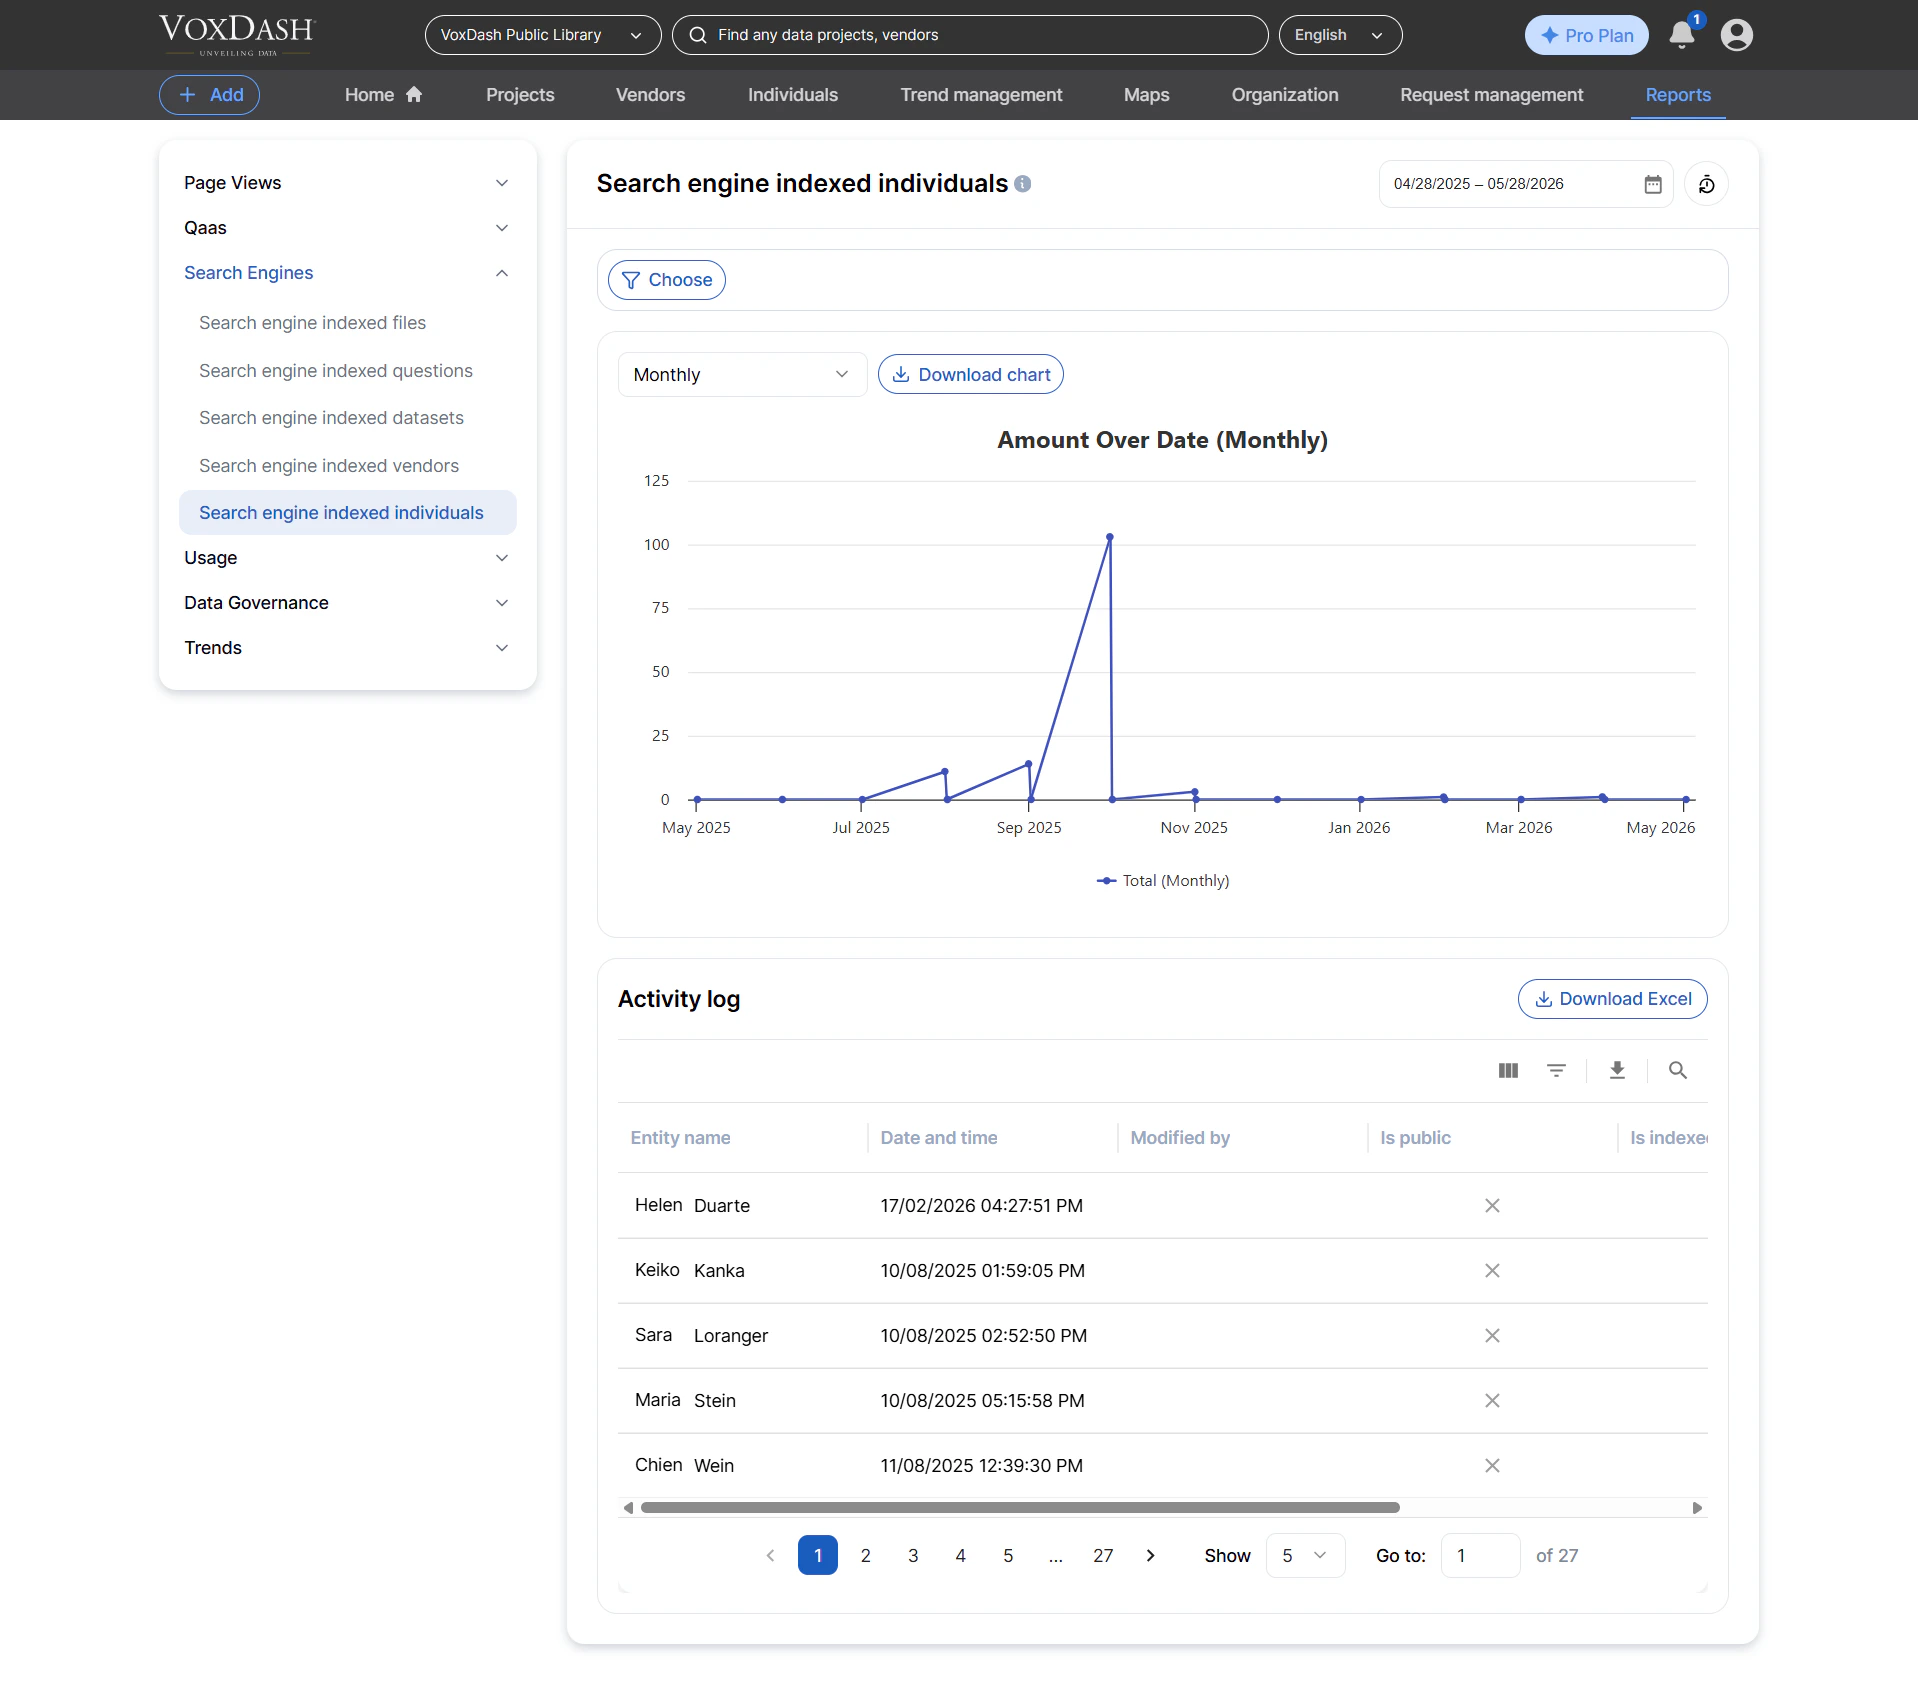This screenshot has width=1918, height=1687.
Task: Click the Is public X mark for Keiko Kanka
Action: point(1492,1271)
